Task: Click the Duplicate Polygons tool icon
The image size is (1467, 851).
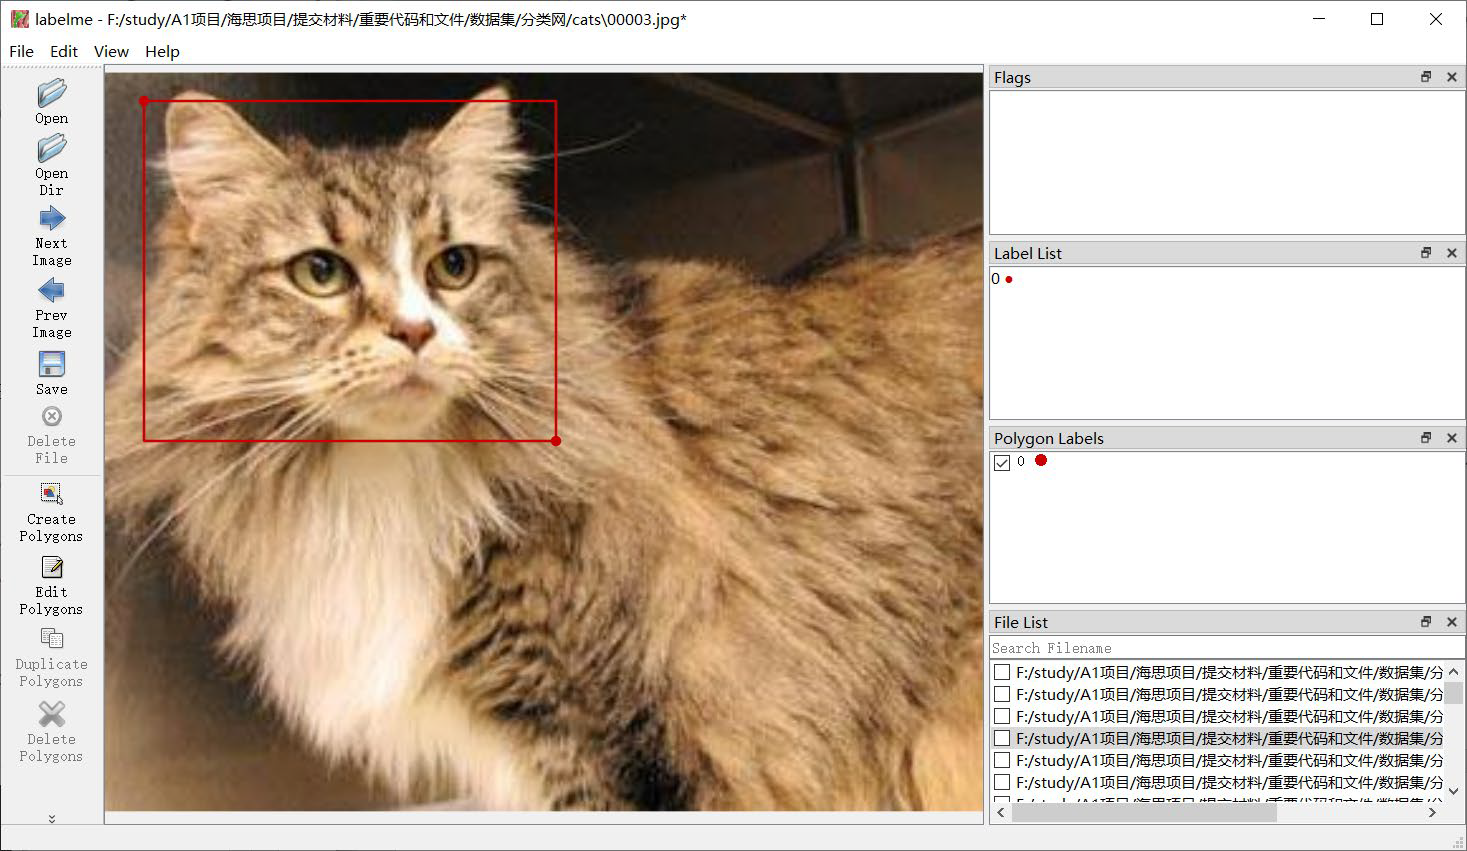Action: click(x=52, y=638)
